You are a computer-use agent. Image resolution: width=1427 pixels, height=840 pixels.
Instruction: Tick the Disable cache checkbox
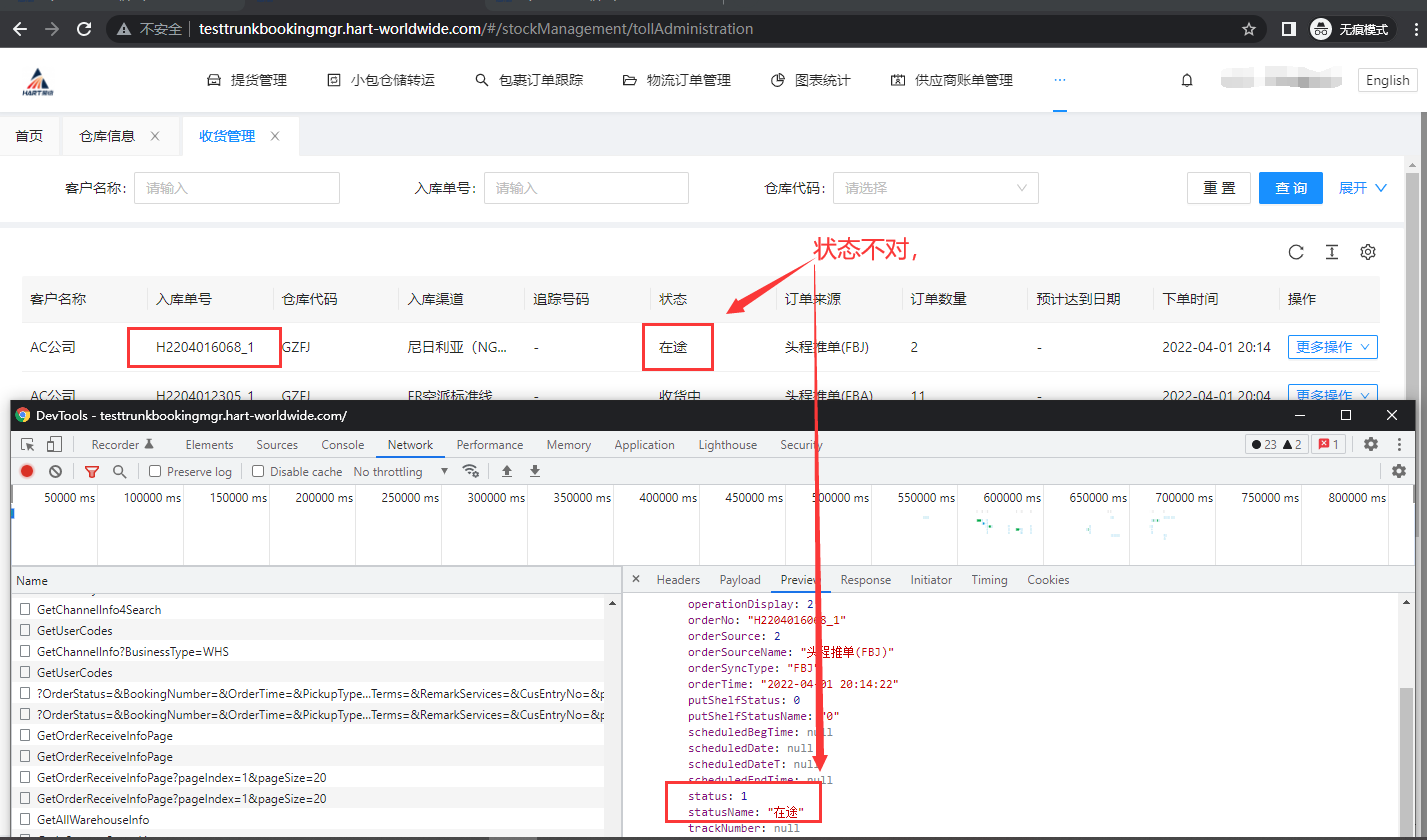258,471
